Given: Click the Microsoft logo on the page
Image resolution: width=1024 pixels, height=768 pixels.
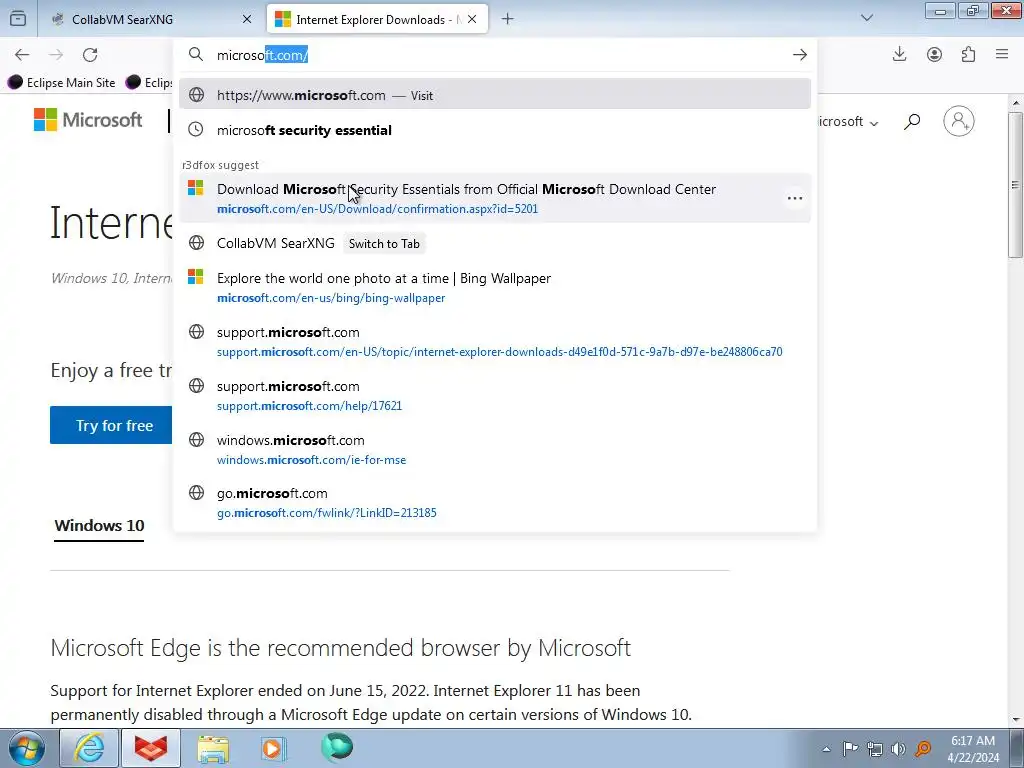Looking at the screenshot, I should 88,120.
